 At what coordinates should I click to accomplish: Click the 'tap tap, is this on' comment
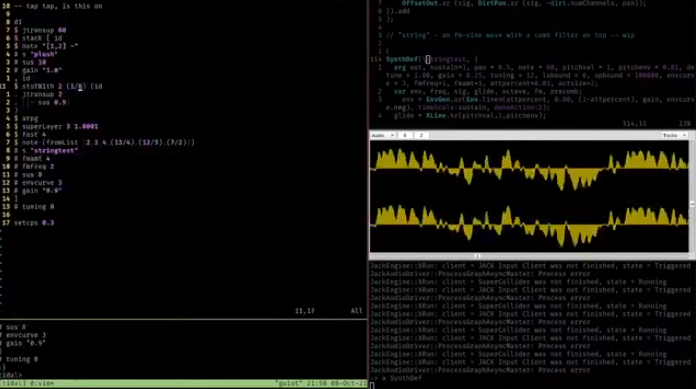coord(58,6)
